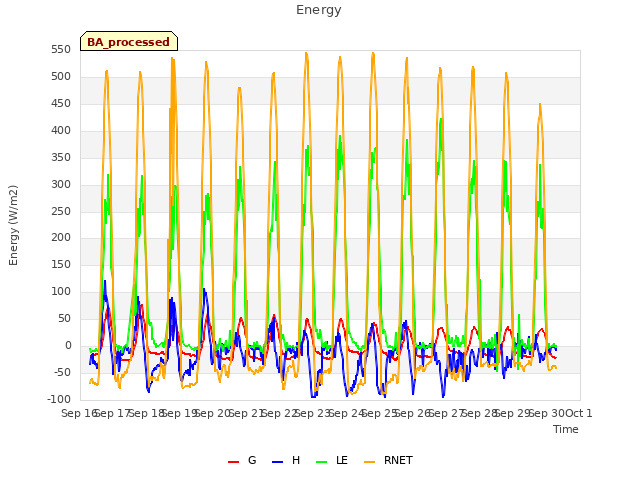
Task: Click the Sep 16 x-axis date label
Action: 79,413
